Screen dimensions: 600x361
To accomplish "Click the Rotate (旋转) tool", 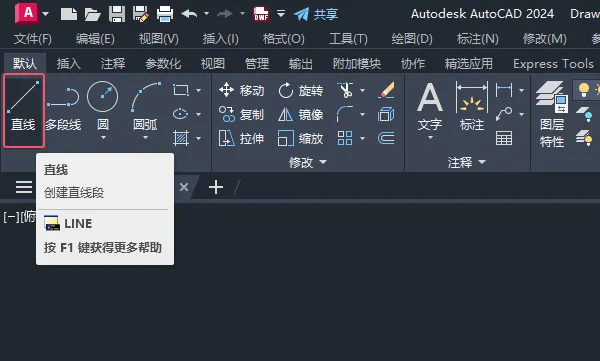I will pos(301,91).
